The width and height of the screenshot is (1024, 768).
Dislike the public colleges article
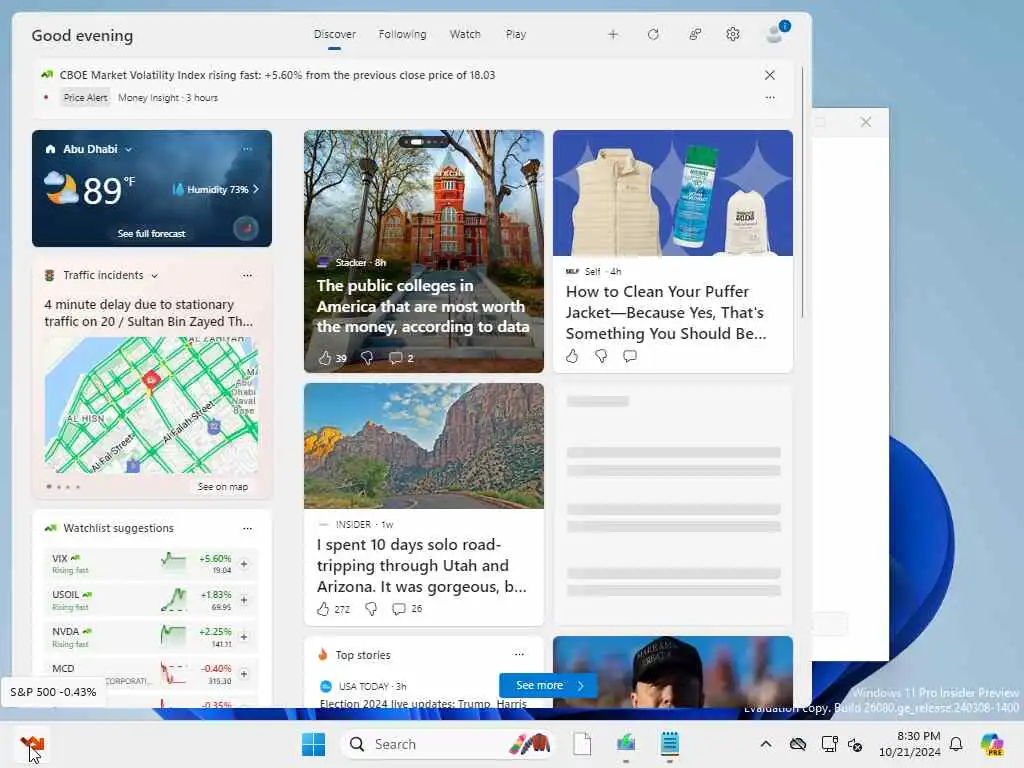(x=367, y=358)
